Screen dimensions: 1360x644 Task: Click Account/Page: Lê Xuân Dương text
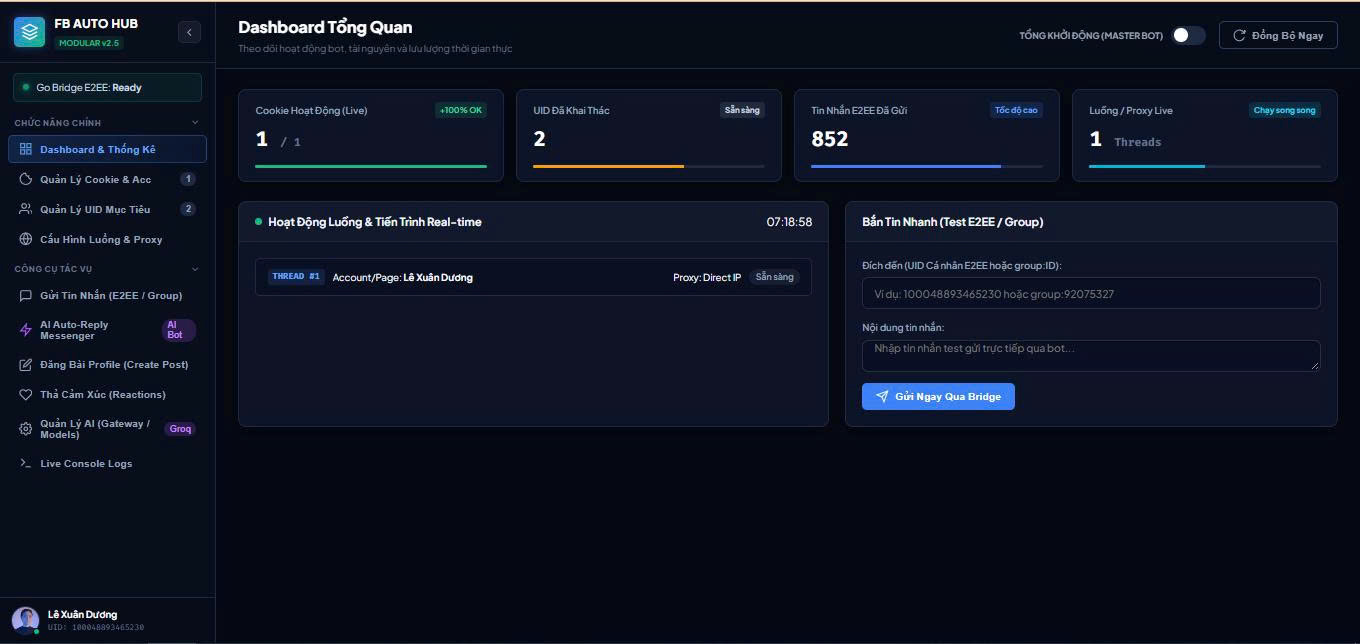coord(402,277)
